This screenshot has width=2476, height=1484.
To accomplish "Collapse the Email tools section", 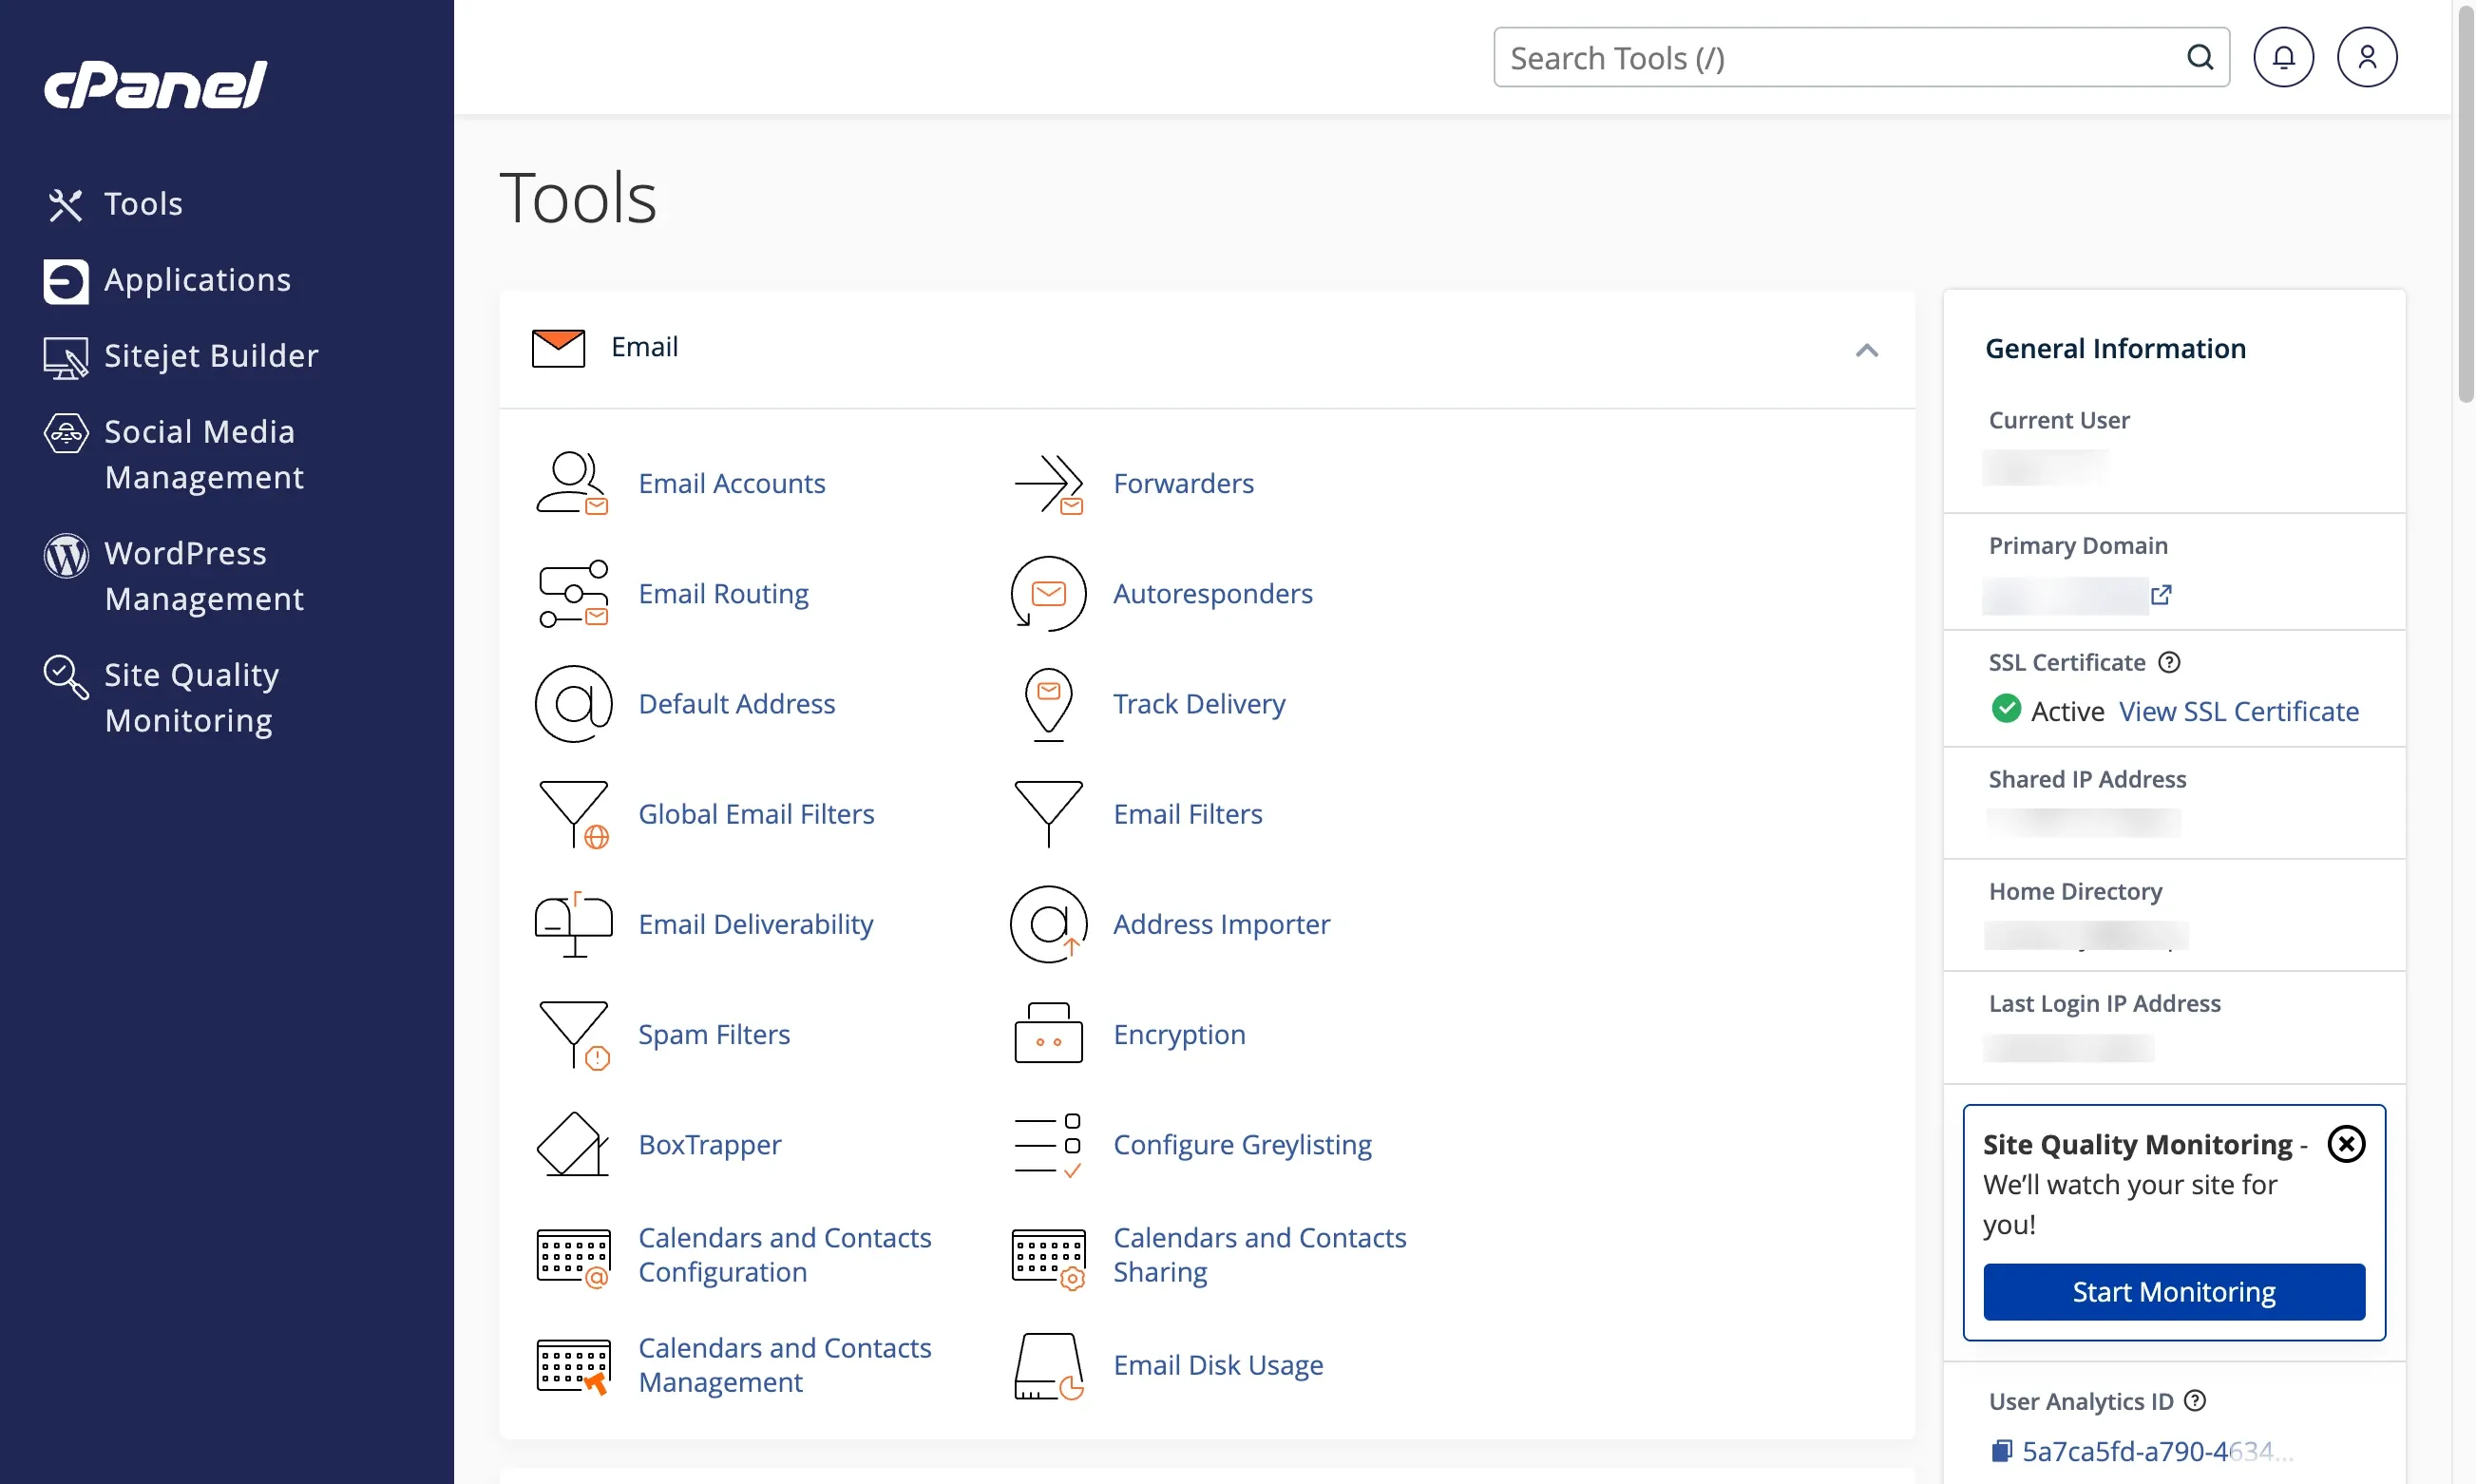I will tap(1868, 350).
